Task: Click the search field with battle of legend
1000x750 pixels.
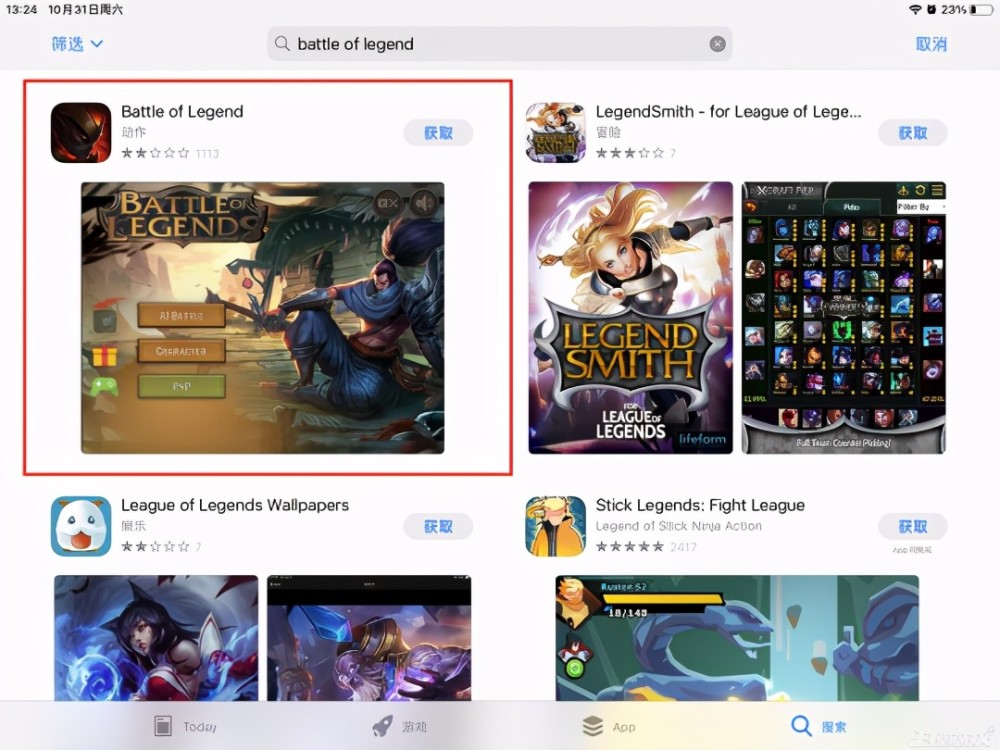Action: pos(499,43)
